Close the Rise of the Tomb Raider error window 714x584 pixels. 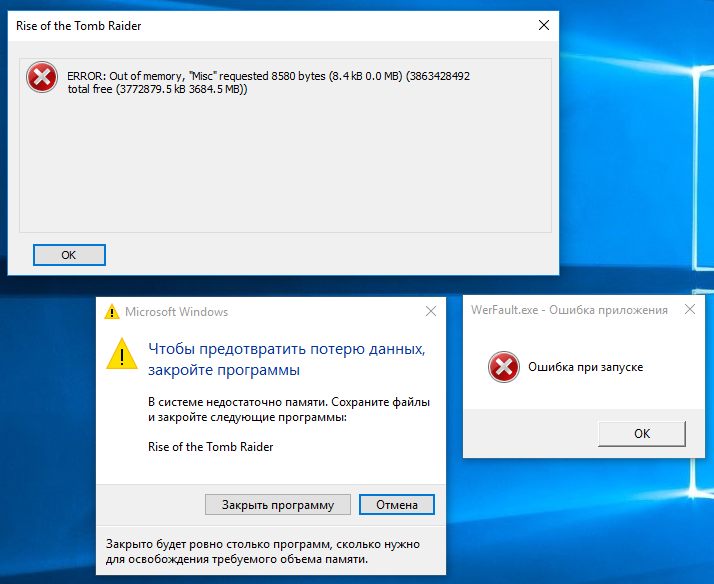(544, 25)
